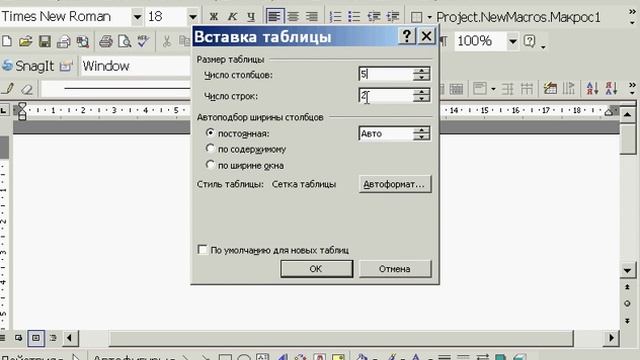Click the Отмена button
This screenshot has width=640, height=360.
[x=395, y=269]
